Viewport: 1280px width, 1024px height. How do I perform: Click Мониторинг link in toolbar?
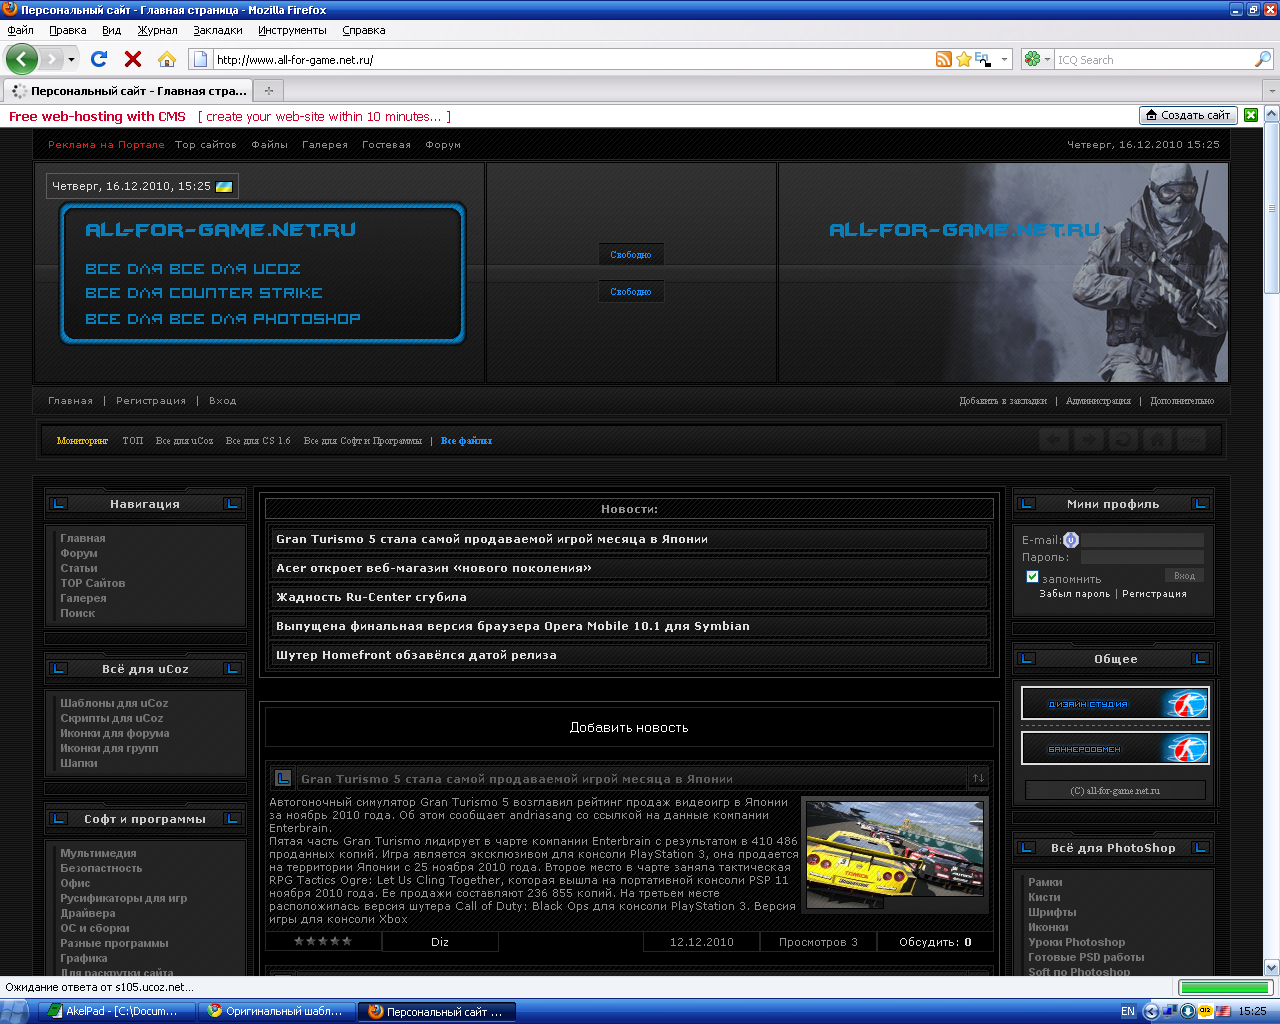[x=82, y=441]
